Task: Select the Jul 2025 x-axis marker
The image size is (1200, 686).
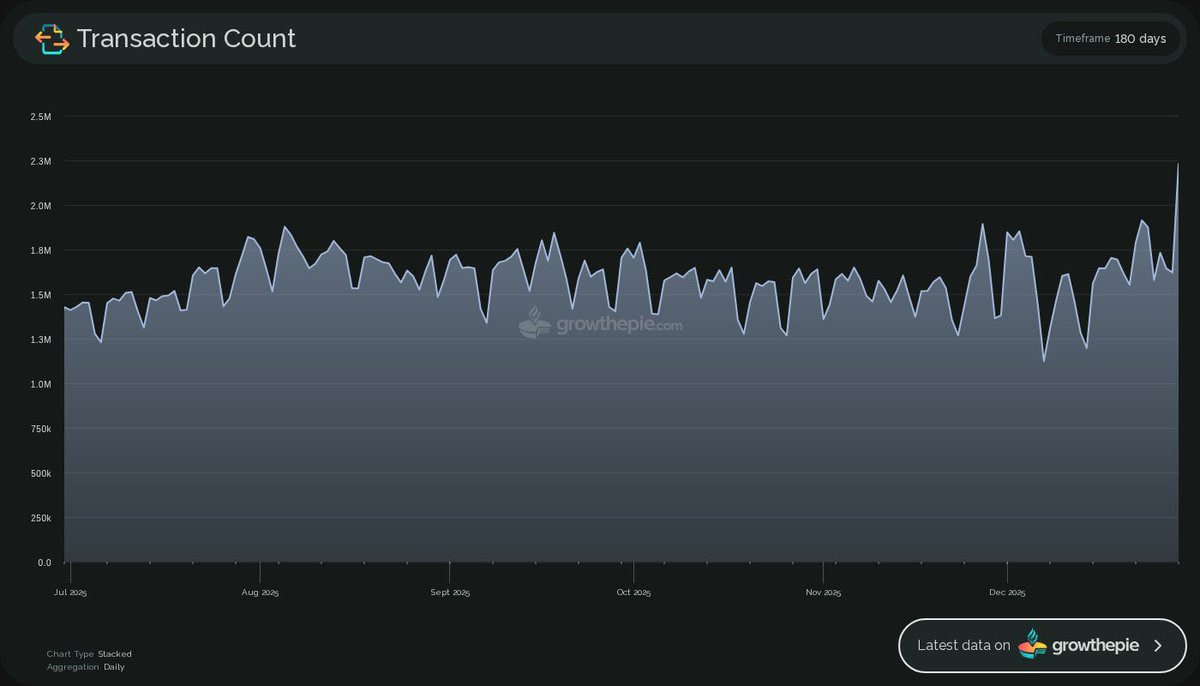Action: [x=70, y=593]
